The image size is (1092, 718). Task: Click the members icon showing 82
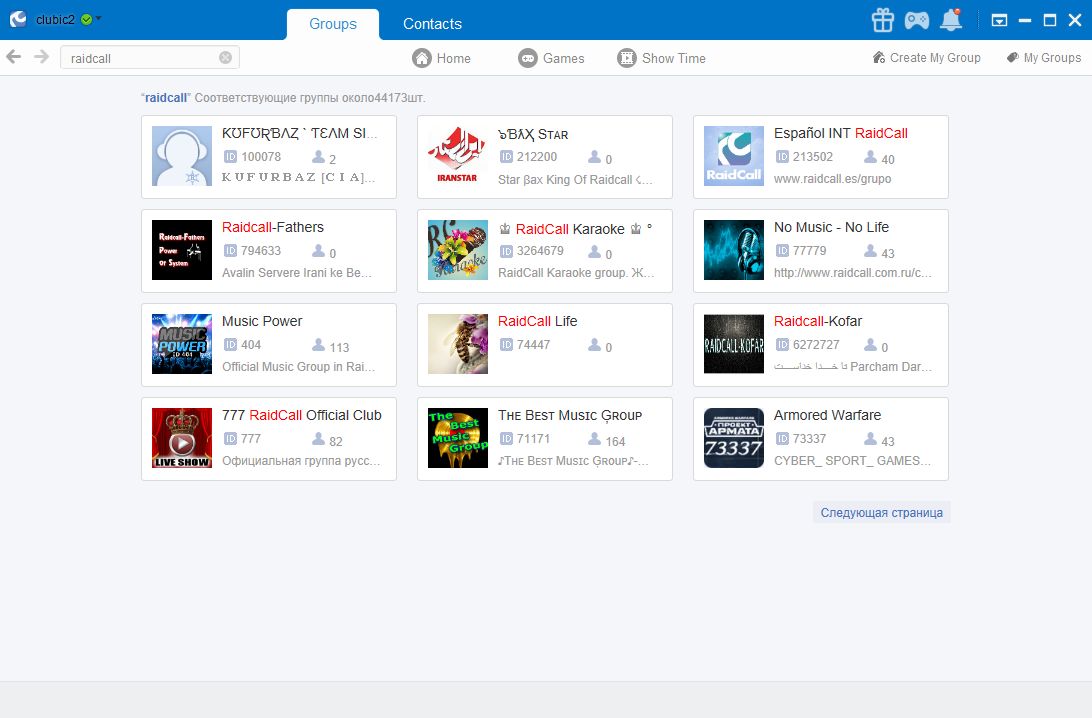pos(318,439)
